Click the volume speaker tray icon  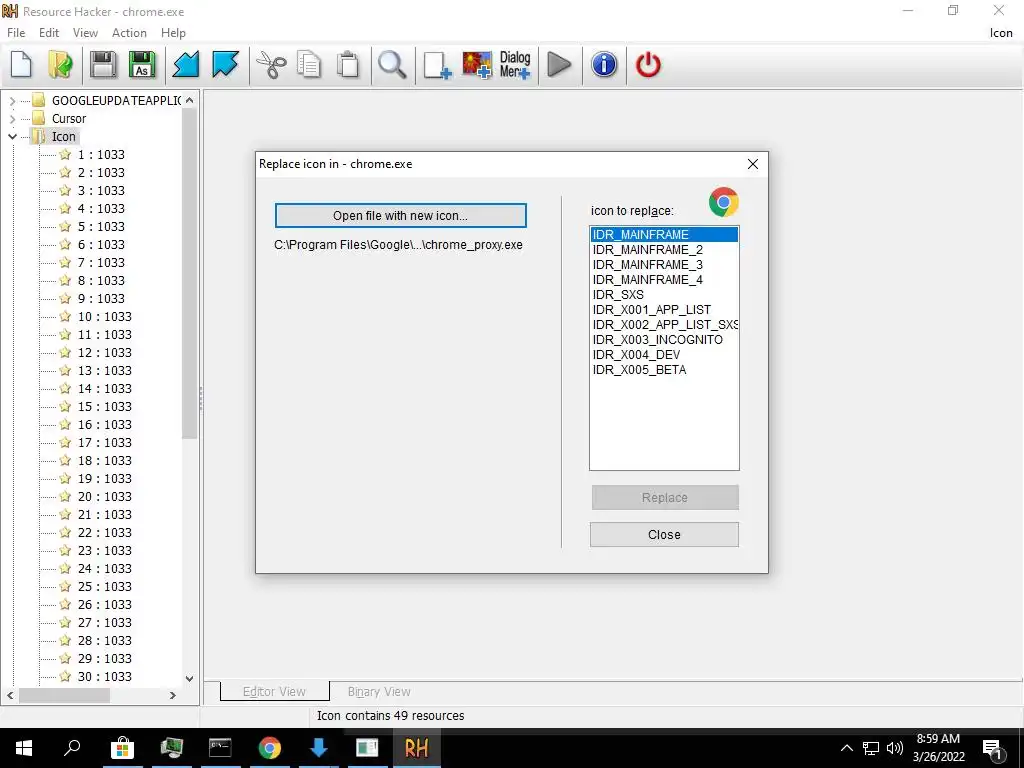tap(895, 748)
